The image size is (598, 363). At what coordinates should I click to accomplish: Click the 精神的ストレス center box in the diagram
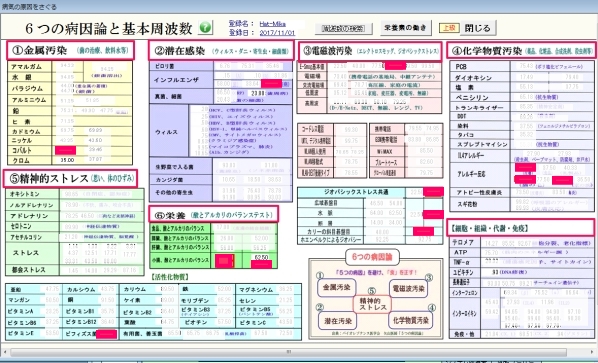[372, 304]
